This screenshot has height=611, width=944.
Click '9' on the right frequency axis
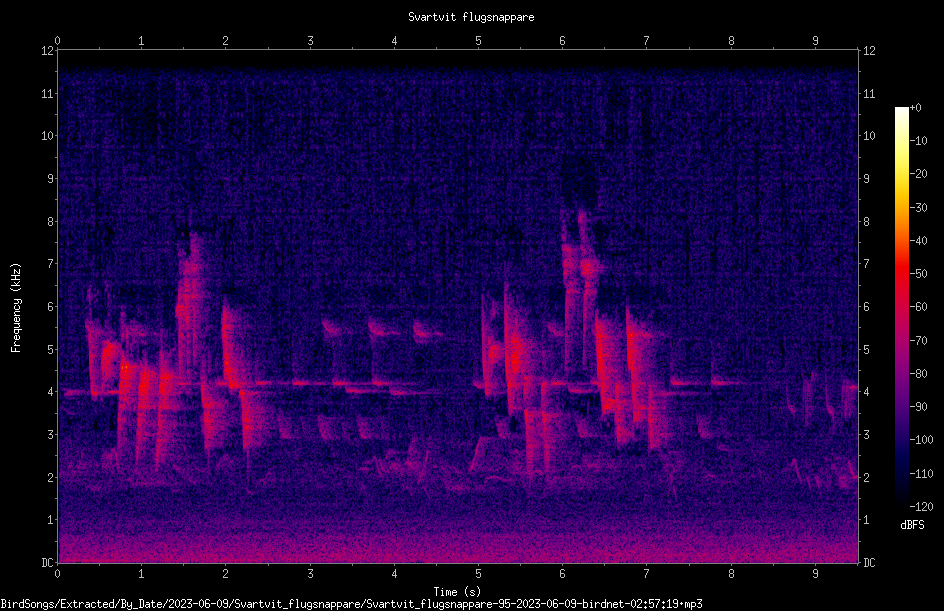click(866, 179)
